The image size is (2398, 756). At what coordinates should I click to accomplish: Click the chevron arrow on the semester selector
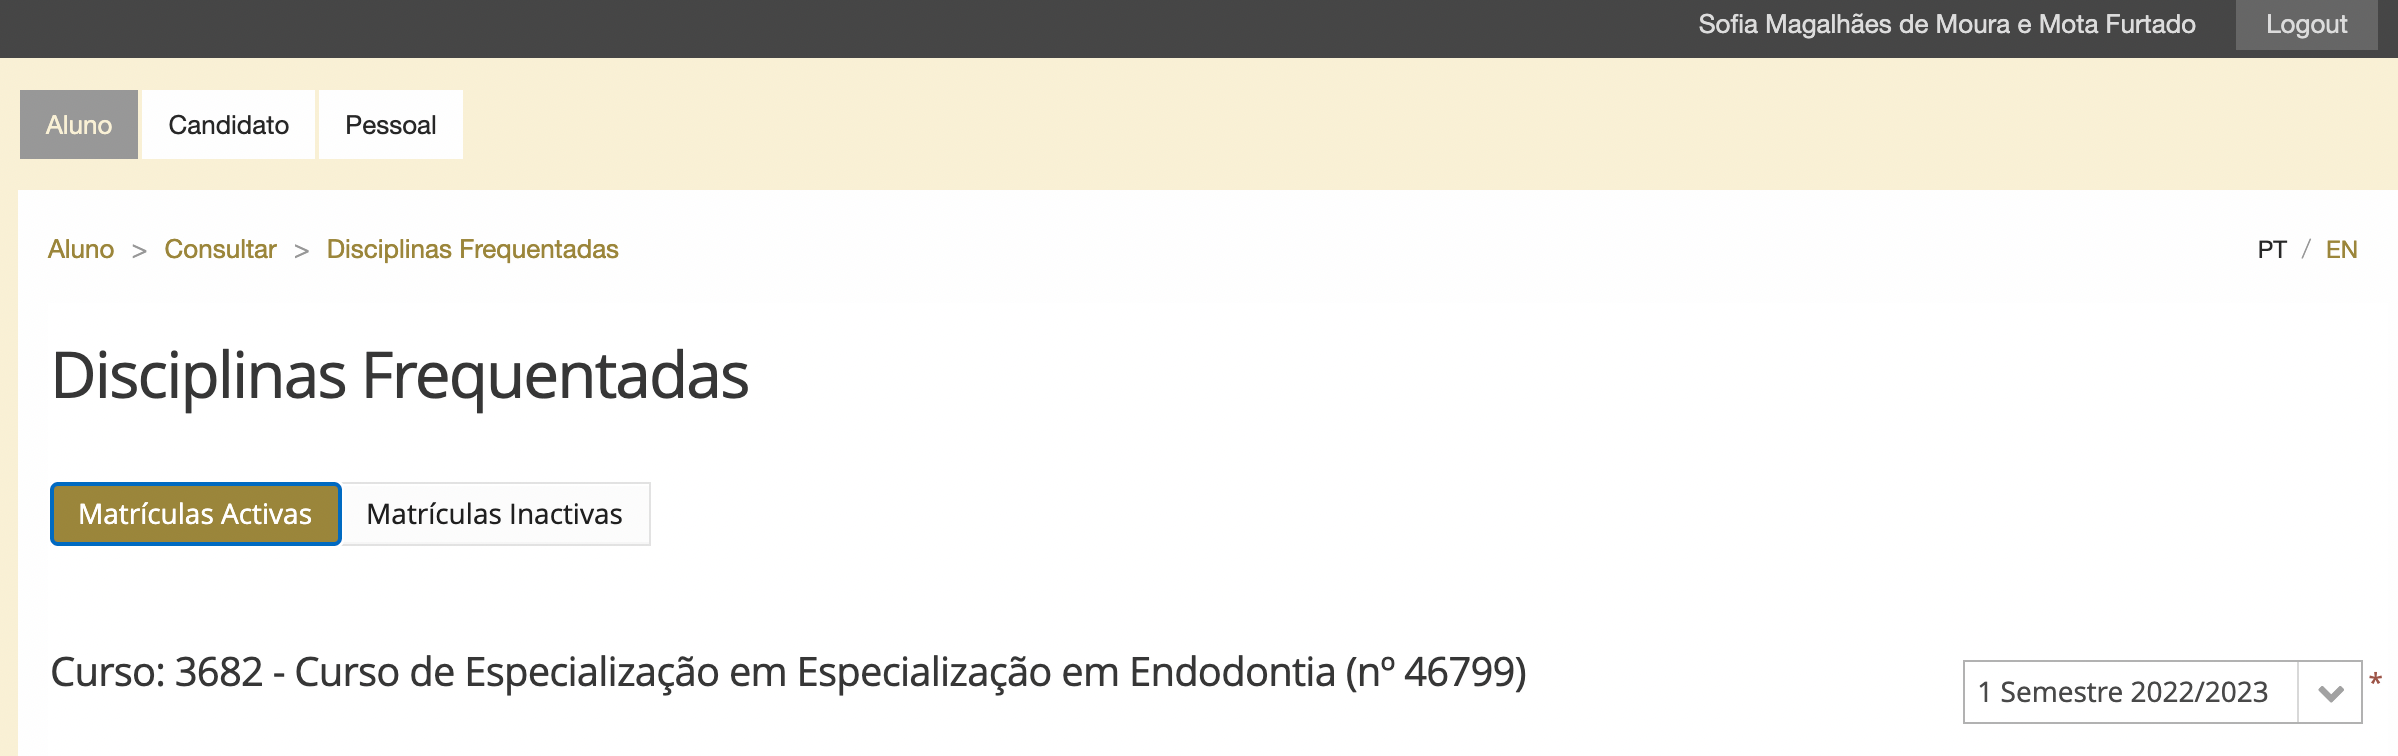click(2330, 692)
